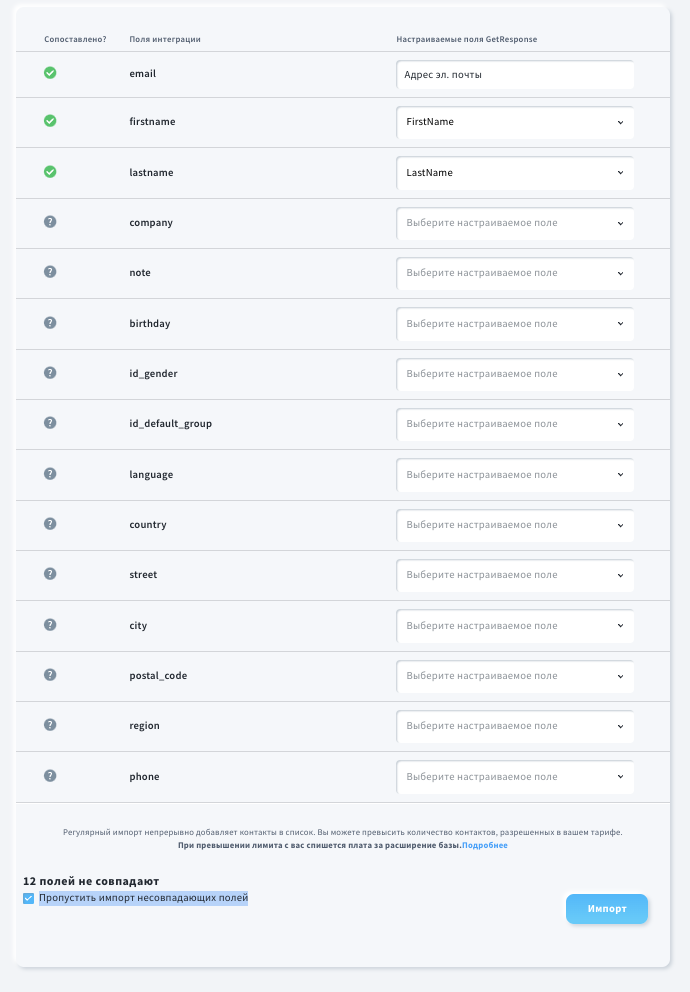Viewport: 690px width, 992px height.
Task: Click the green matched checkmark for email
Action: [50, 73]
